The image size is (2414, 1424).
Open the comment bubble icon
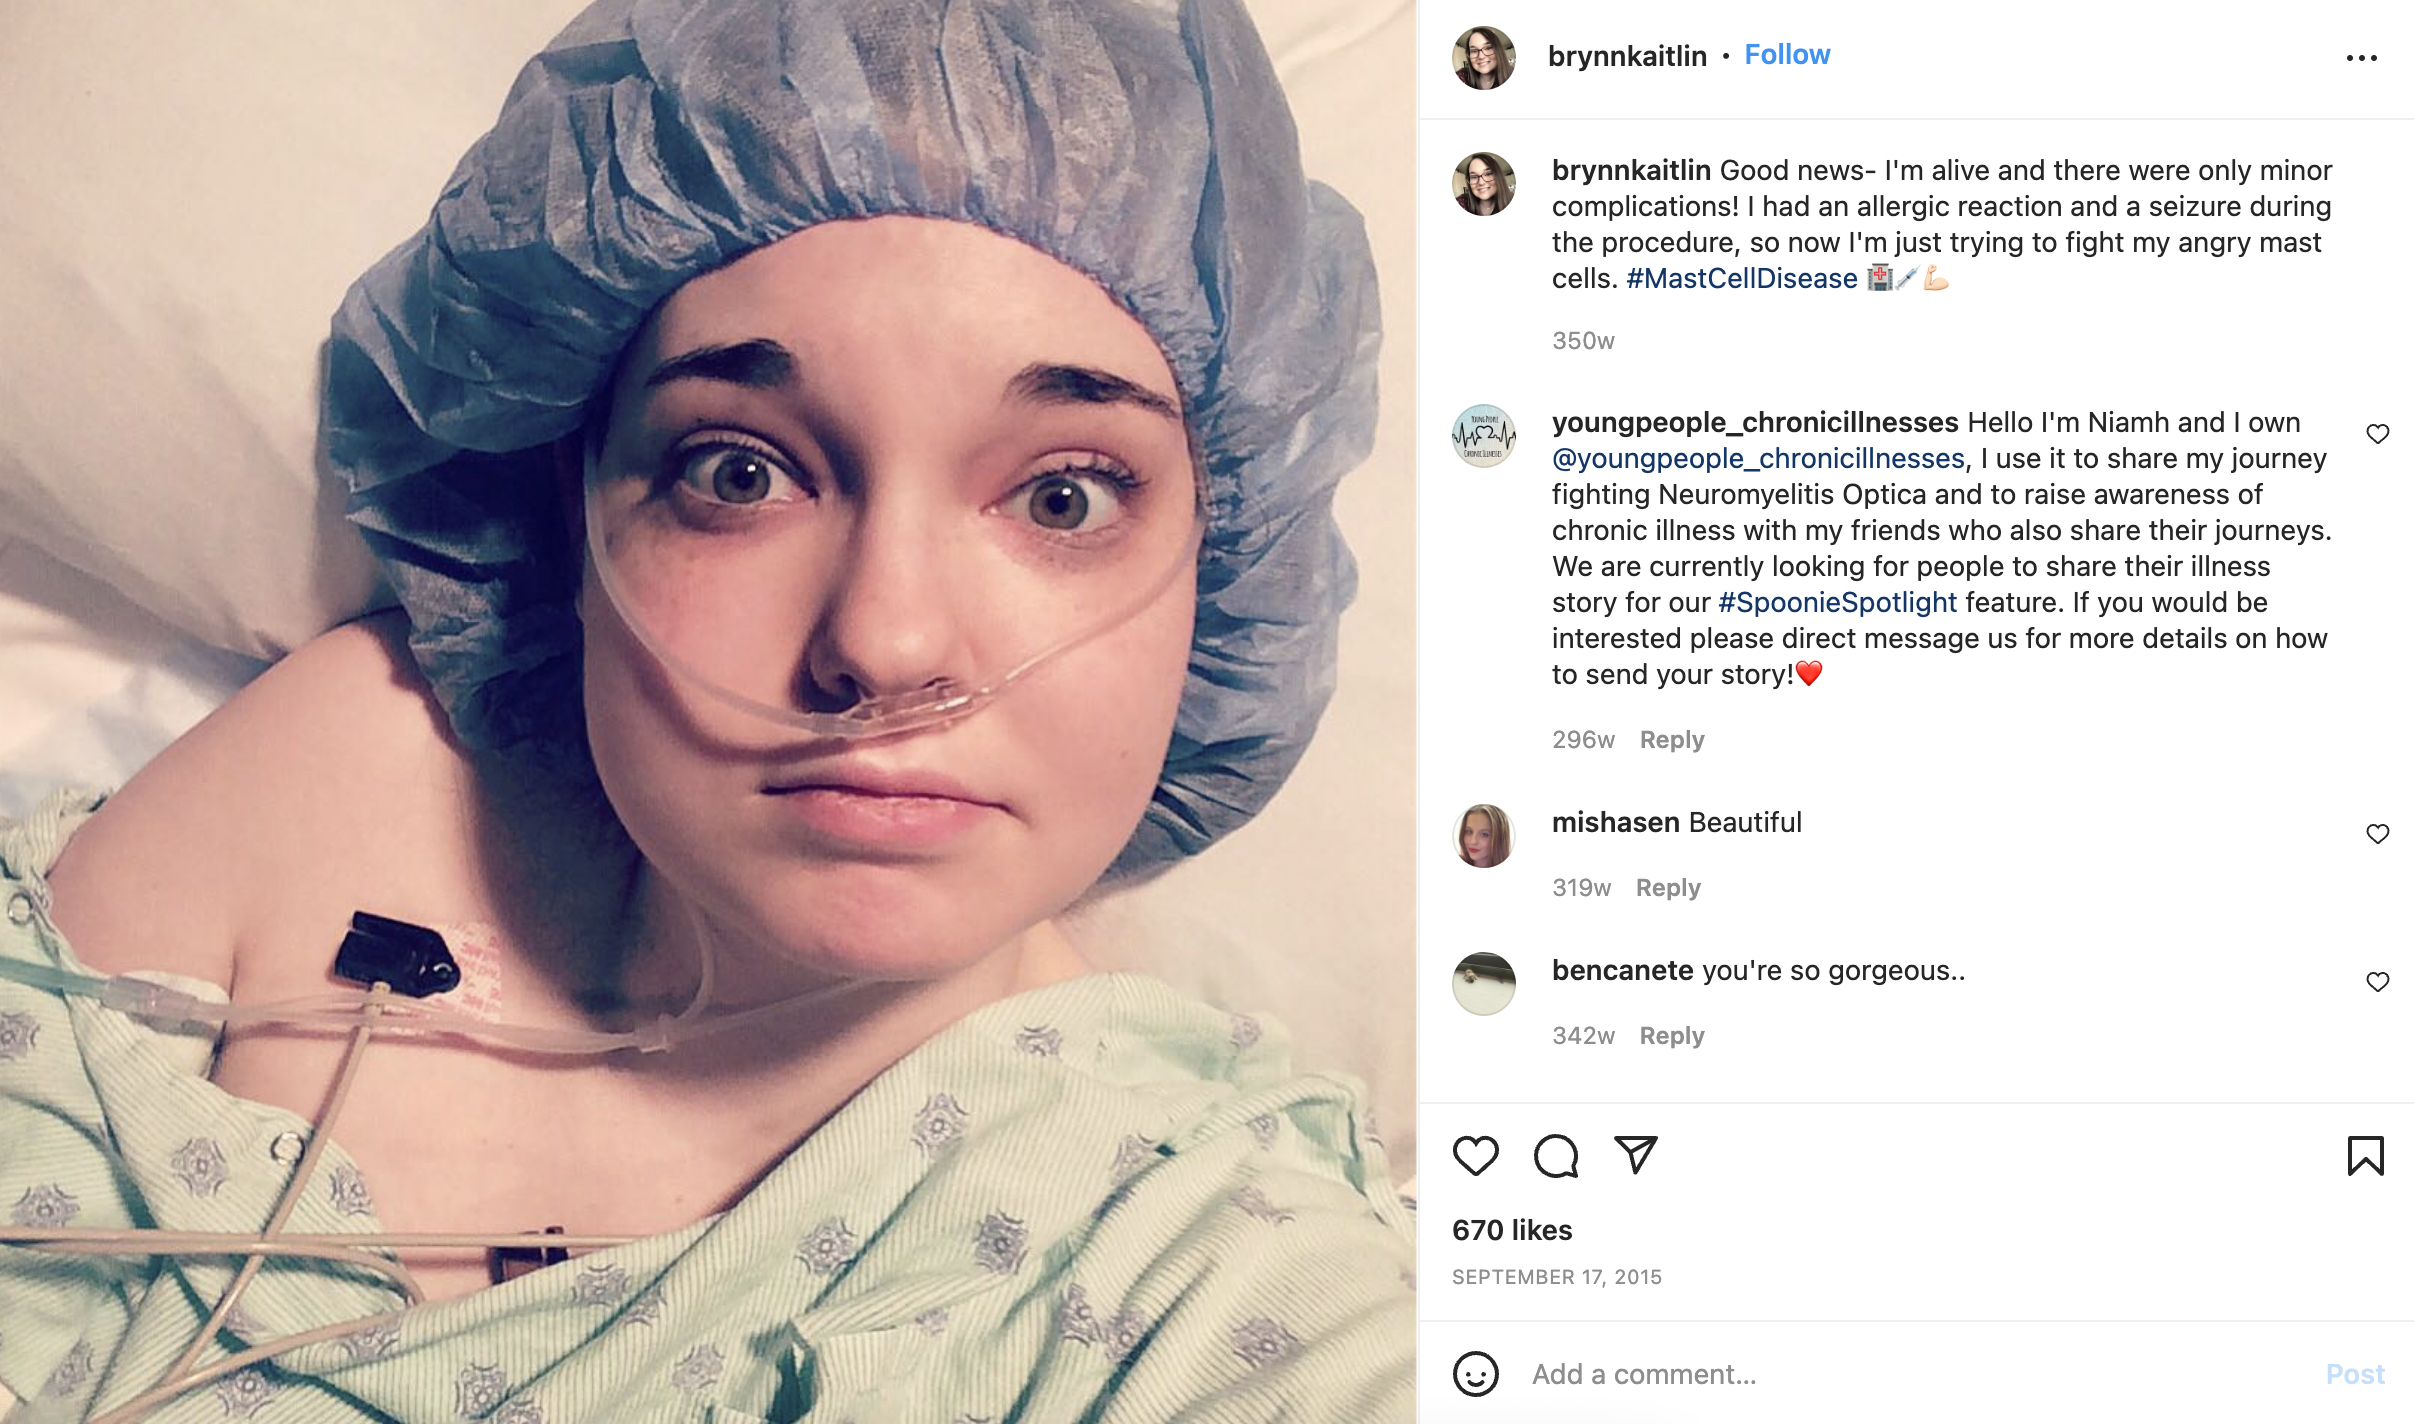[x=1556, y=1156]
